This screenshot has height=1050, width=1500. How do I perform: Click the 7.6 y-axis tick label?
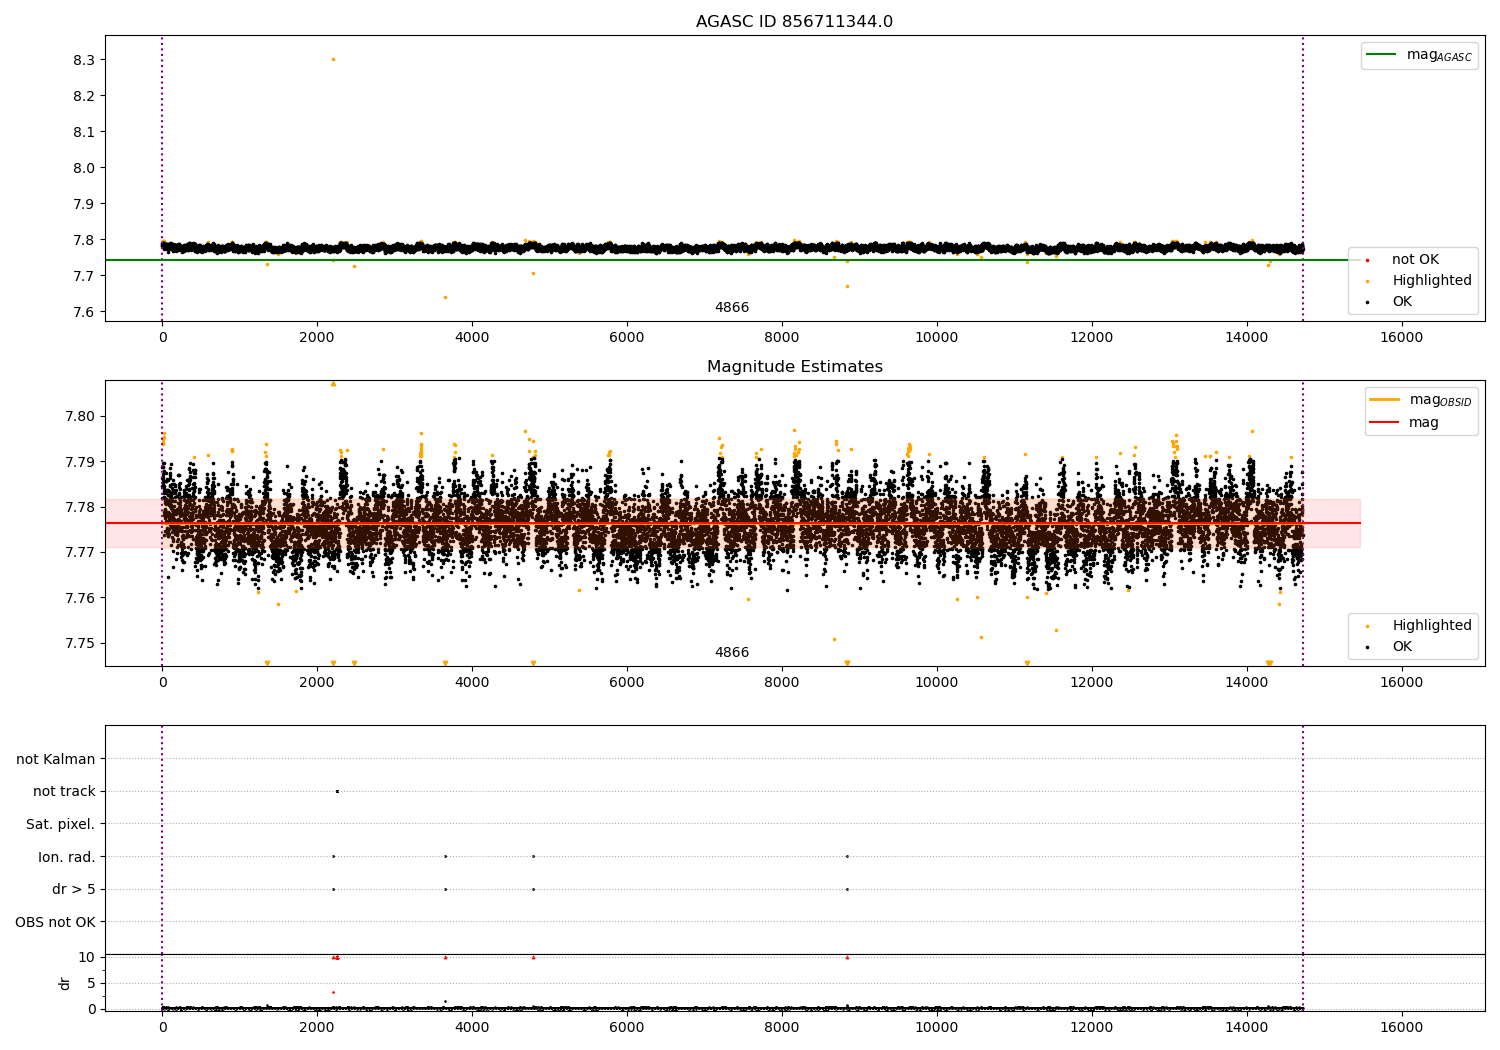(x=84, y=312)
